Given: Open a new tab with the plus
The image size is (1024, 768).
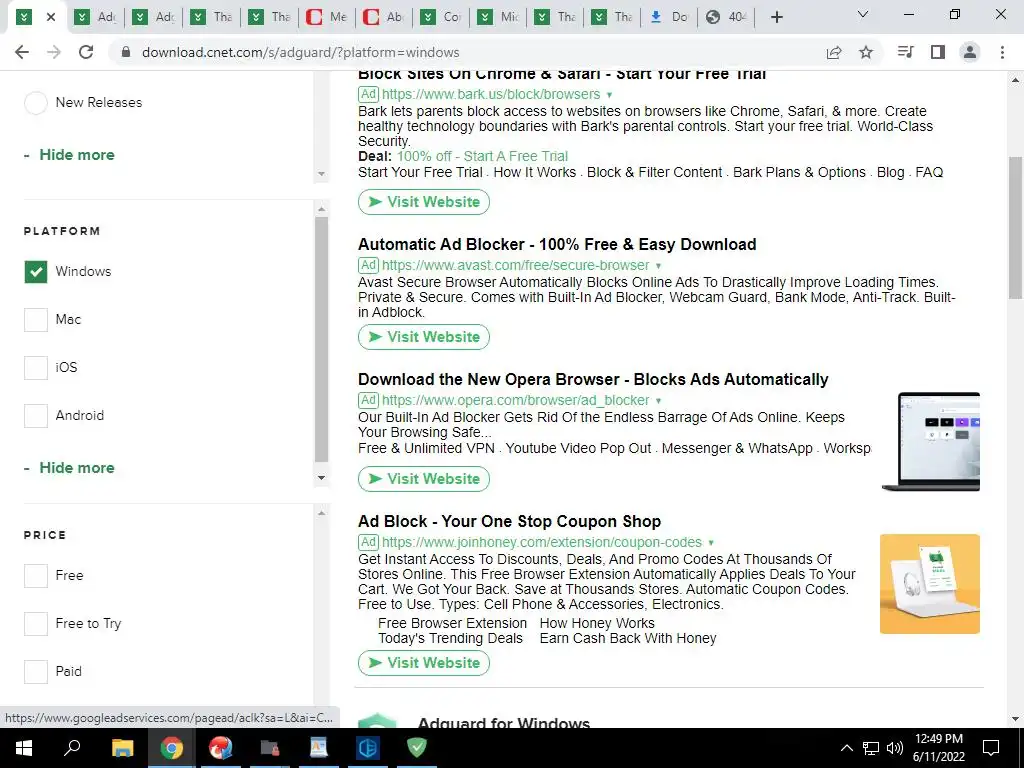Looking at the screenshot, I should click(776, 17).
